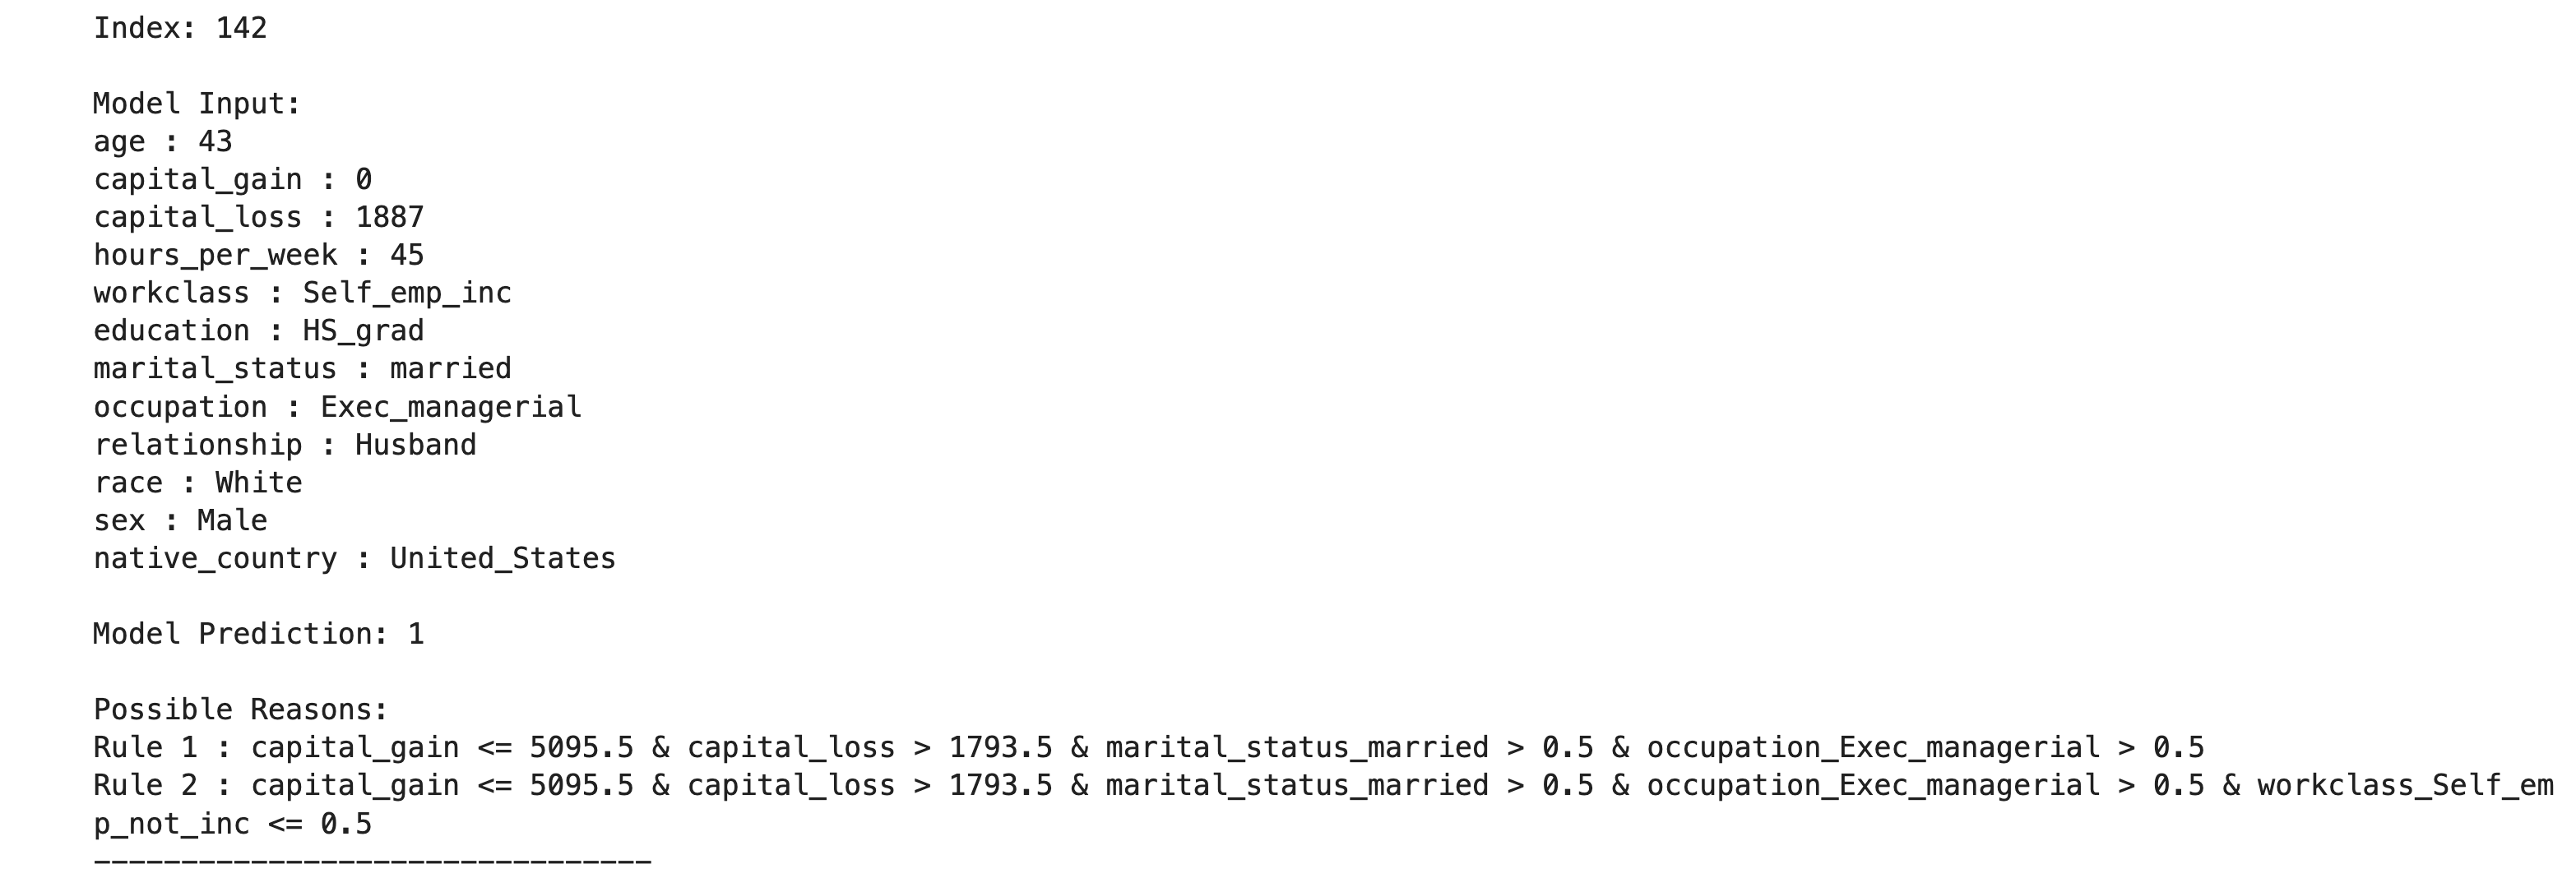Click the race value White
This screenshot has height=878, width=2576.
(x=258, y=483)
